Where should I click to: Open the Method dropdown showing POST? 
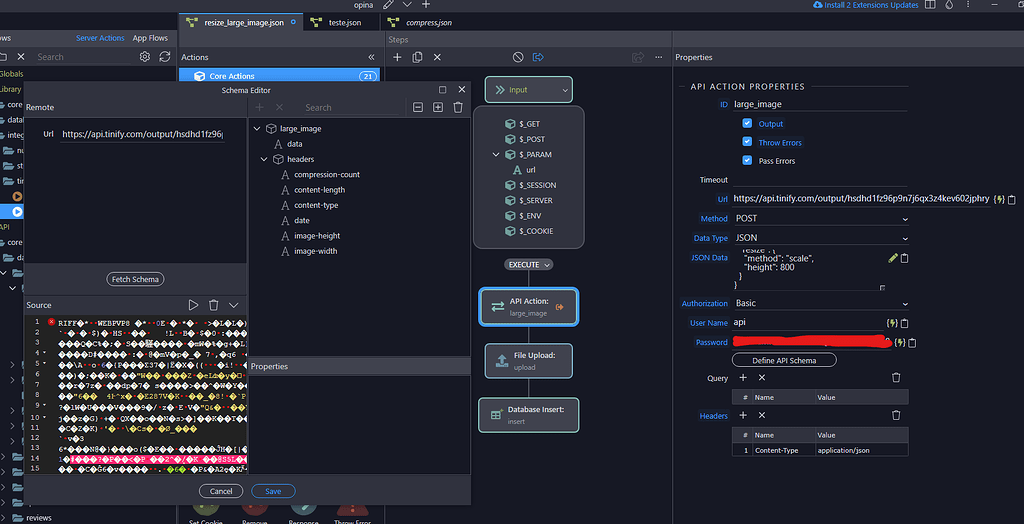coord(820,218)
